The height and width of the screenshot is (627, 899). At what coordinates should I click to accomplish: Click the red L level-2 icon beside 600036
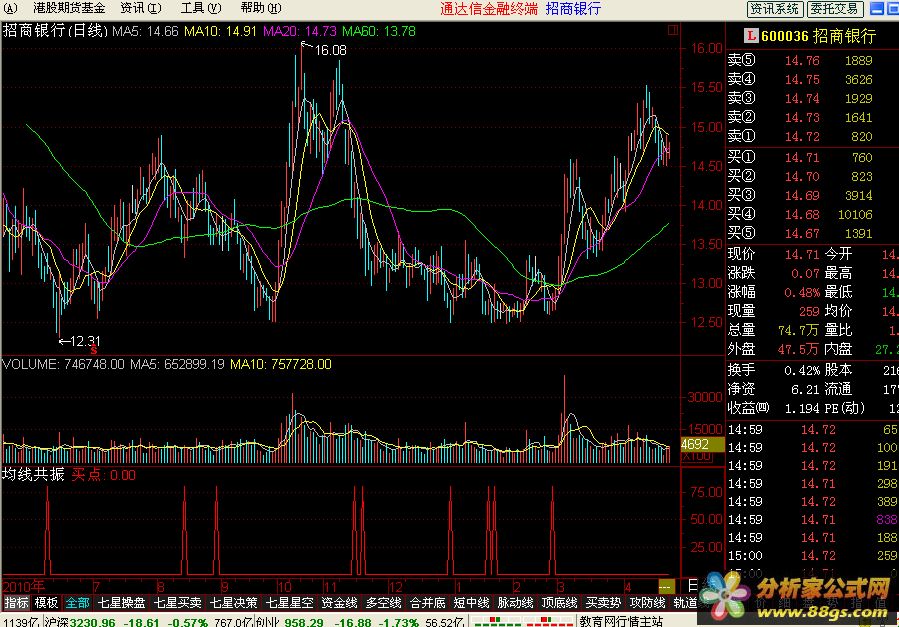(751, 36)
